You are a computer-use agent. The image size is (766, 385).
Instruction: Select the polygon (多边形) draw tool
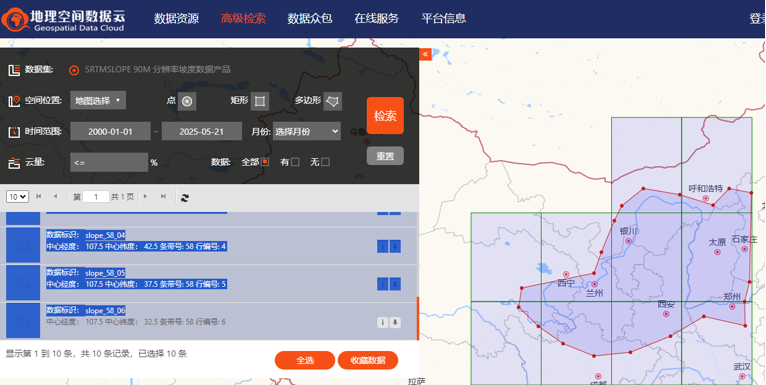[333, 101]
